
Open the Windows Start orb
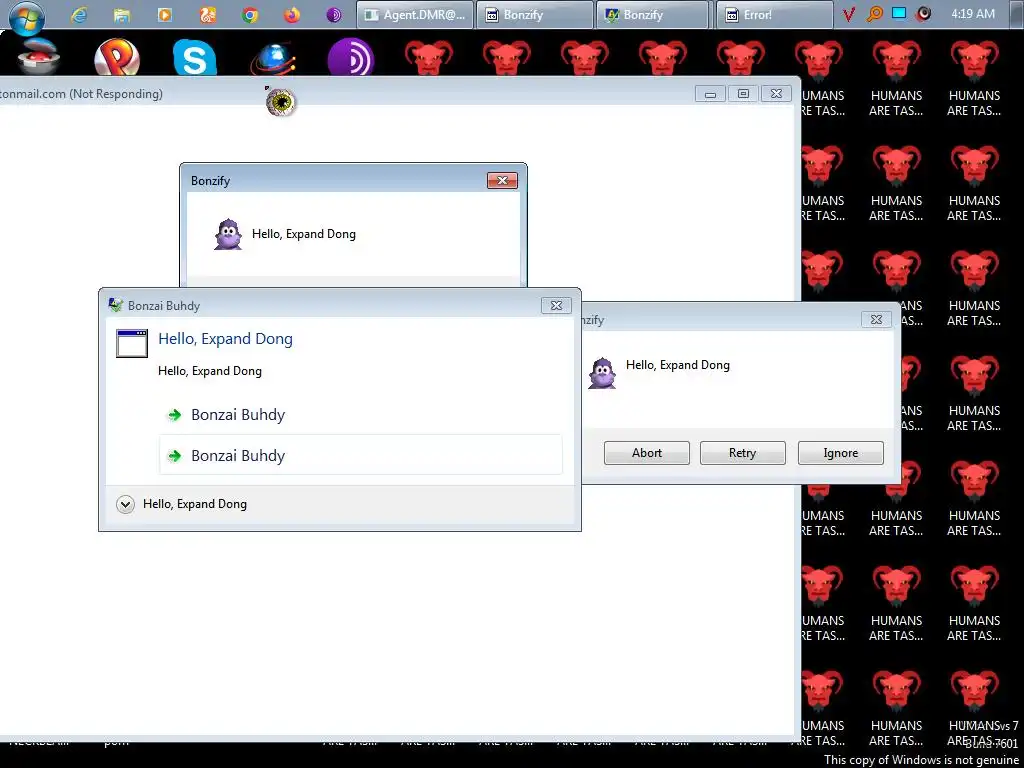(x=27, y=16)
